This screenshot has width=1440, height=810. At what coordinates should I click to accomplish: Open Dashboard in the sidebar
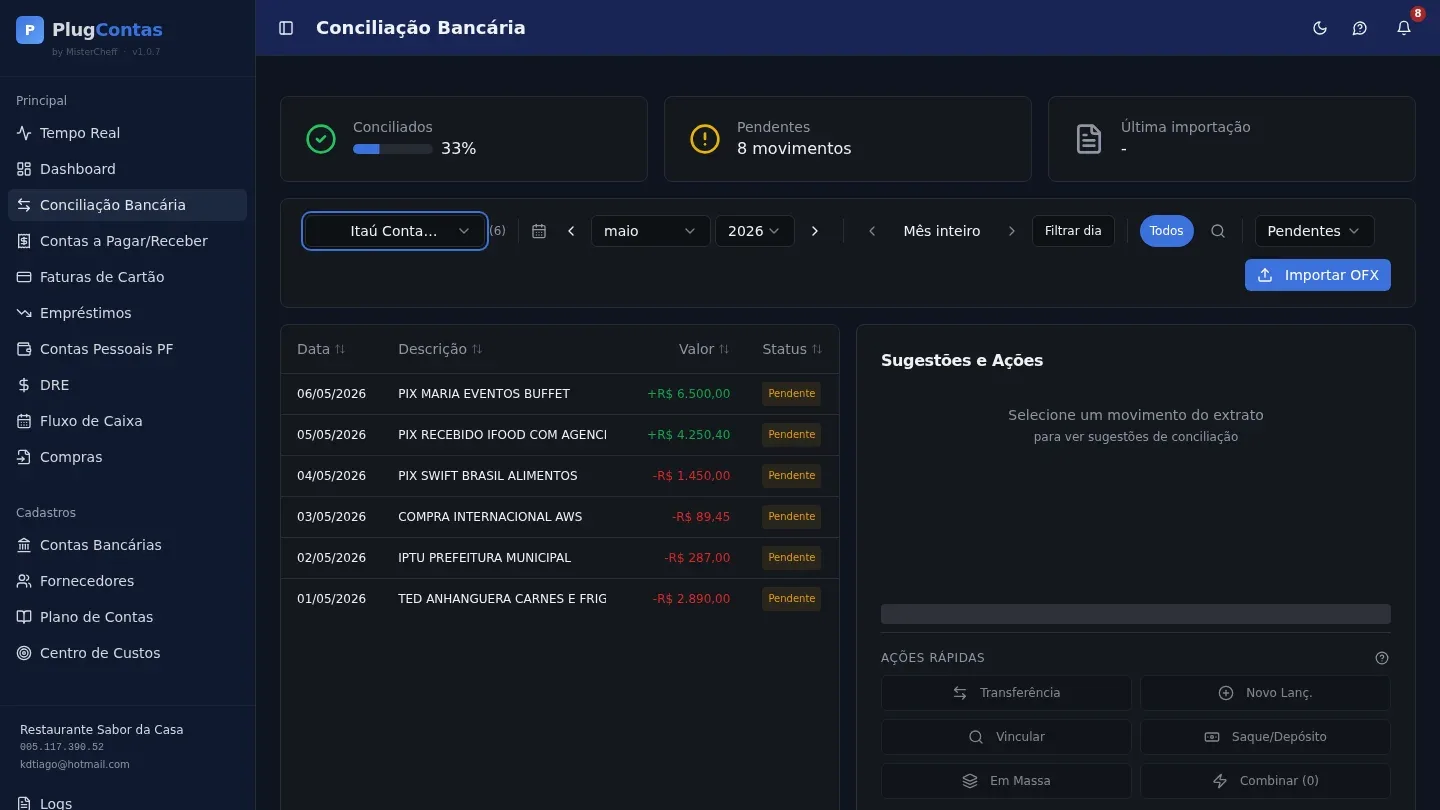tap(127, 169)
